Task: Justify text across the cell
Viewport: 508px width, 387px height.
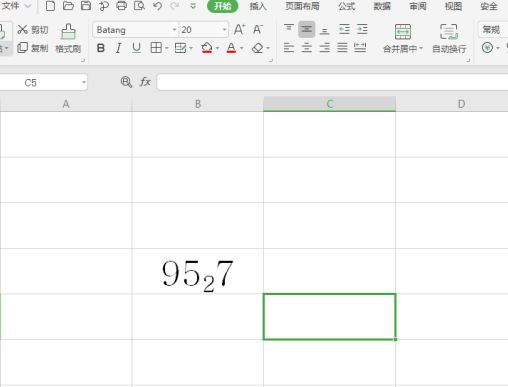Action: coord(342,48)
